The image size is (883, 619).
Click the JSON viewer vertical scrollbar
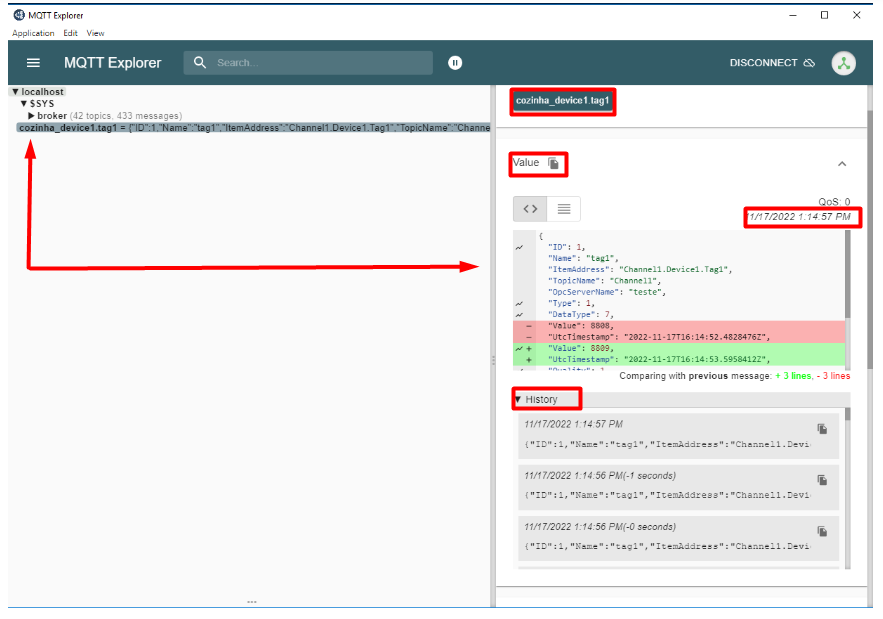click(848, 276)
